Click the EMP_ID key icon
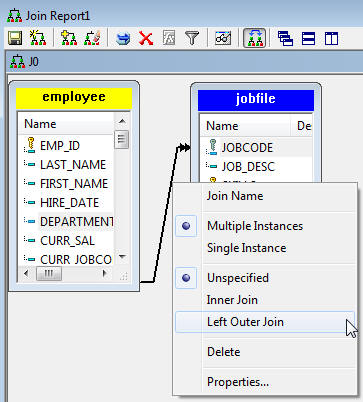The height and width of the screenshot is (402, 363). 30,145
